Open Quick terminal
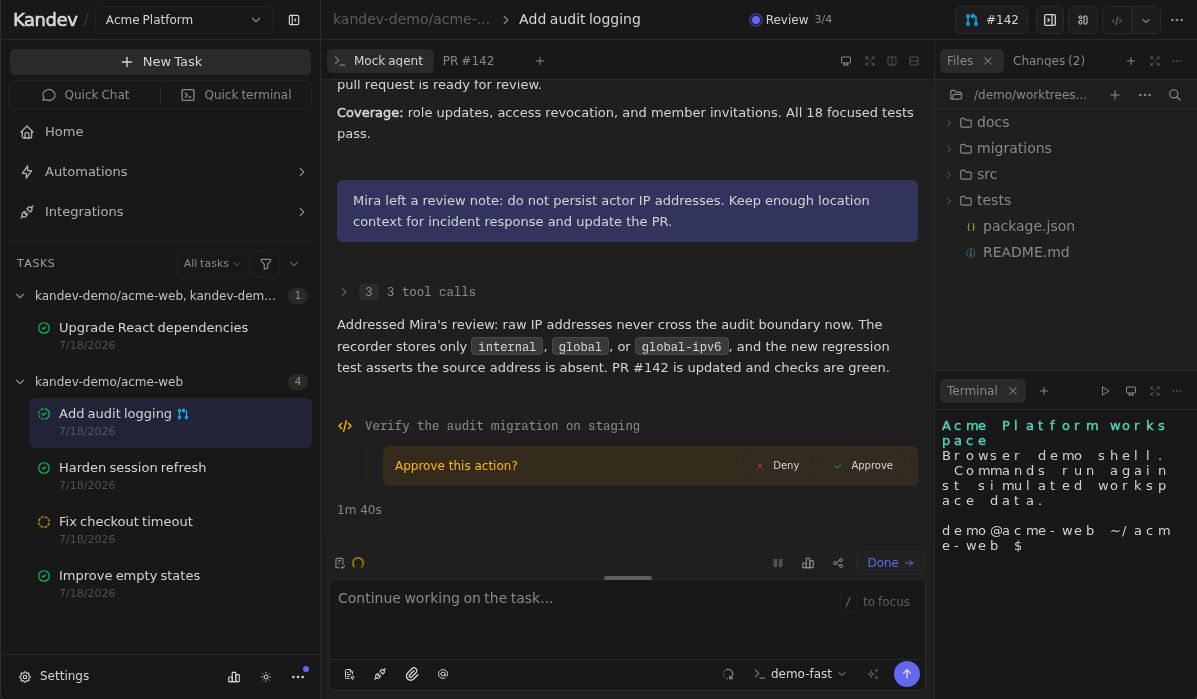The height and width of the screenshot is (699, 1197). [x=236, y=95]
